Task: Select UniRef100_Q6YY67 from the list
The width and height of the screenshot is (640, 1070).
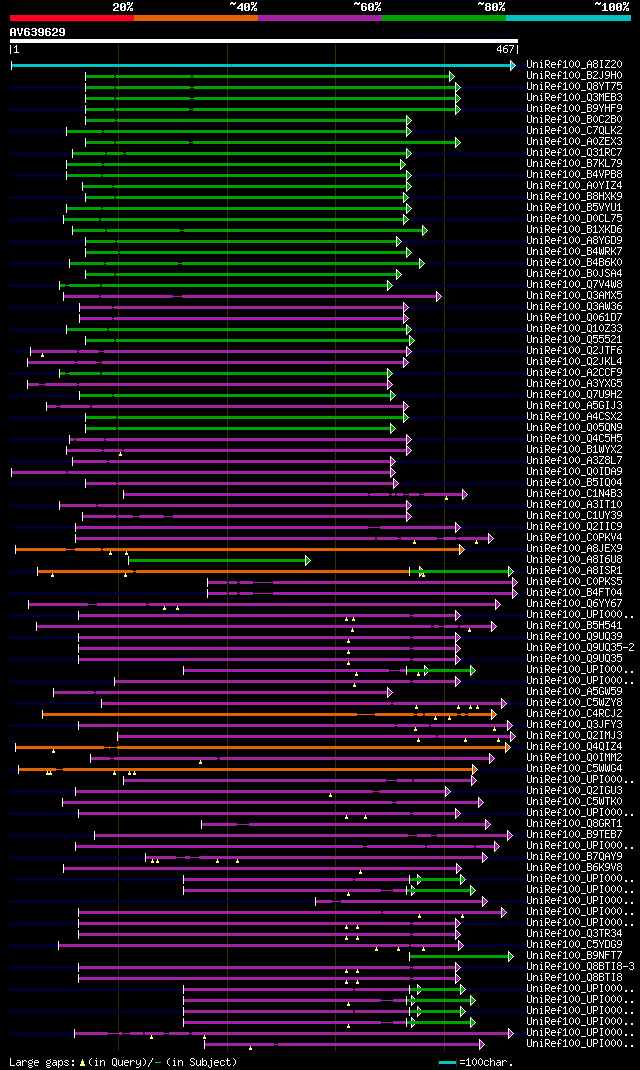Action: (x=574, y=604)
